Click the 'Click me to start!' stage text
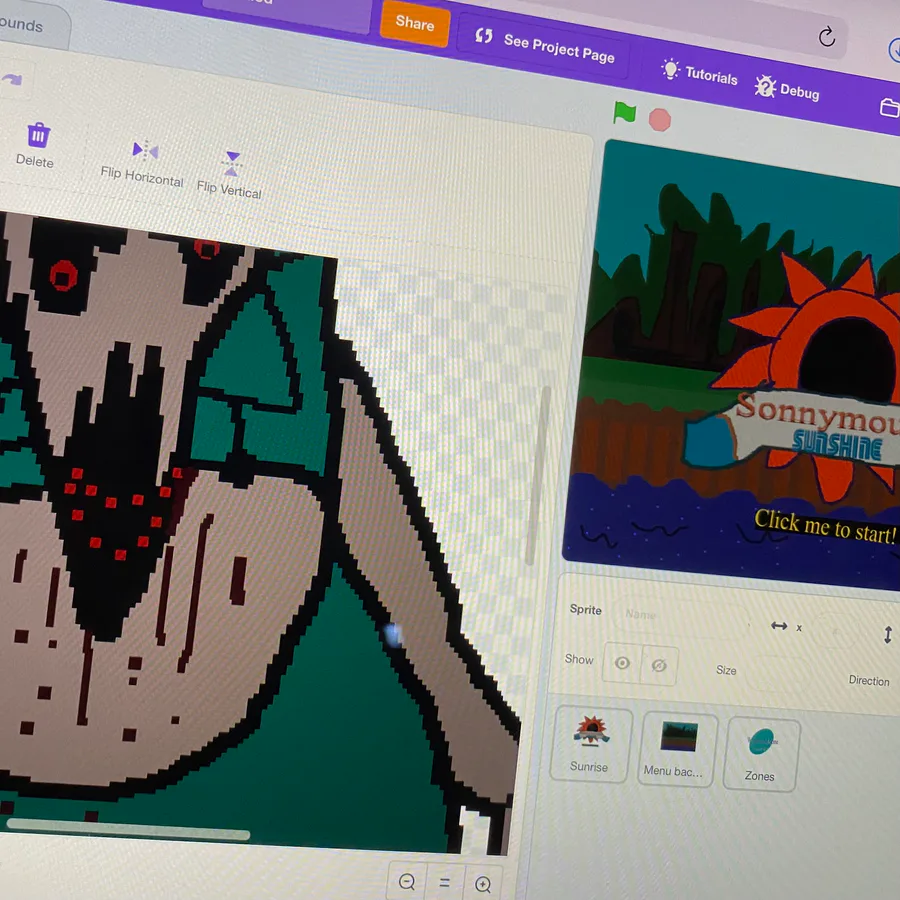Viewport: 900px width, 900px height. (824, 526)
